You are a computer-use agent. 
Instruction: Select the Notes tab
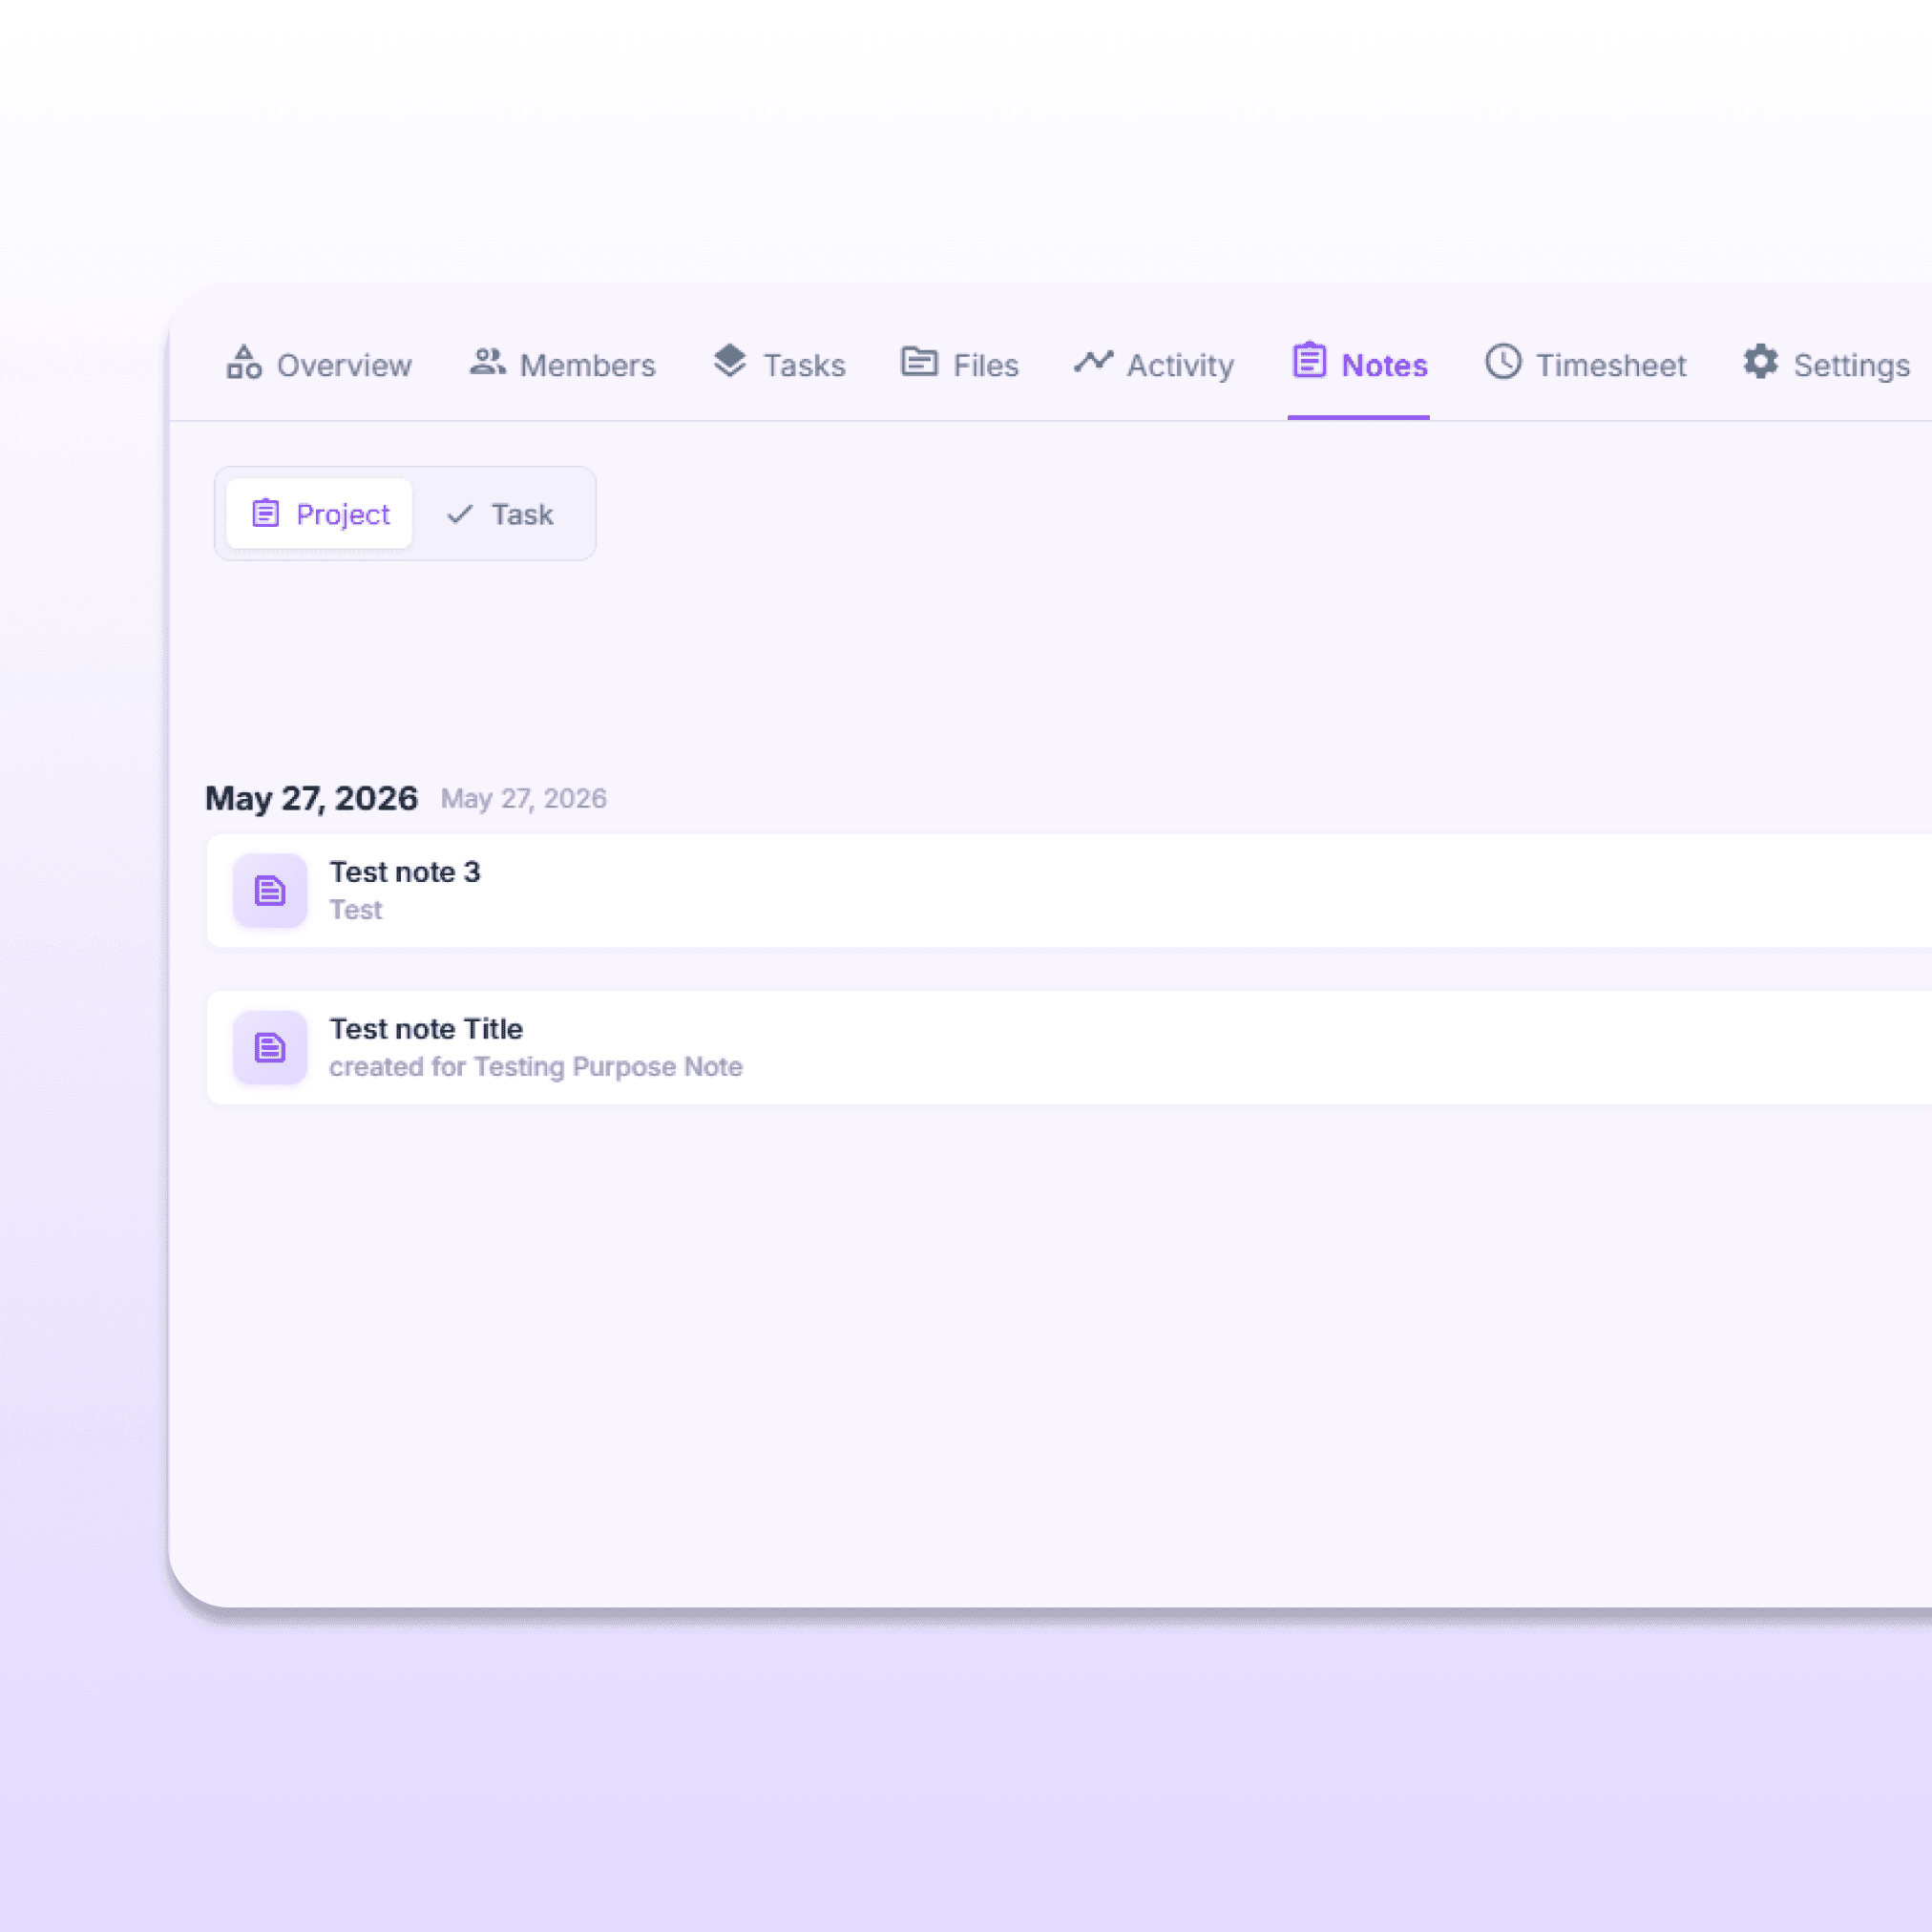point(1359,364)
